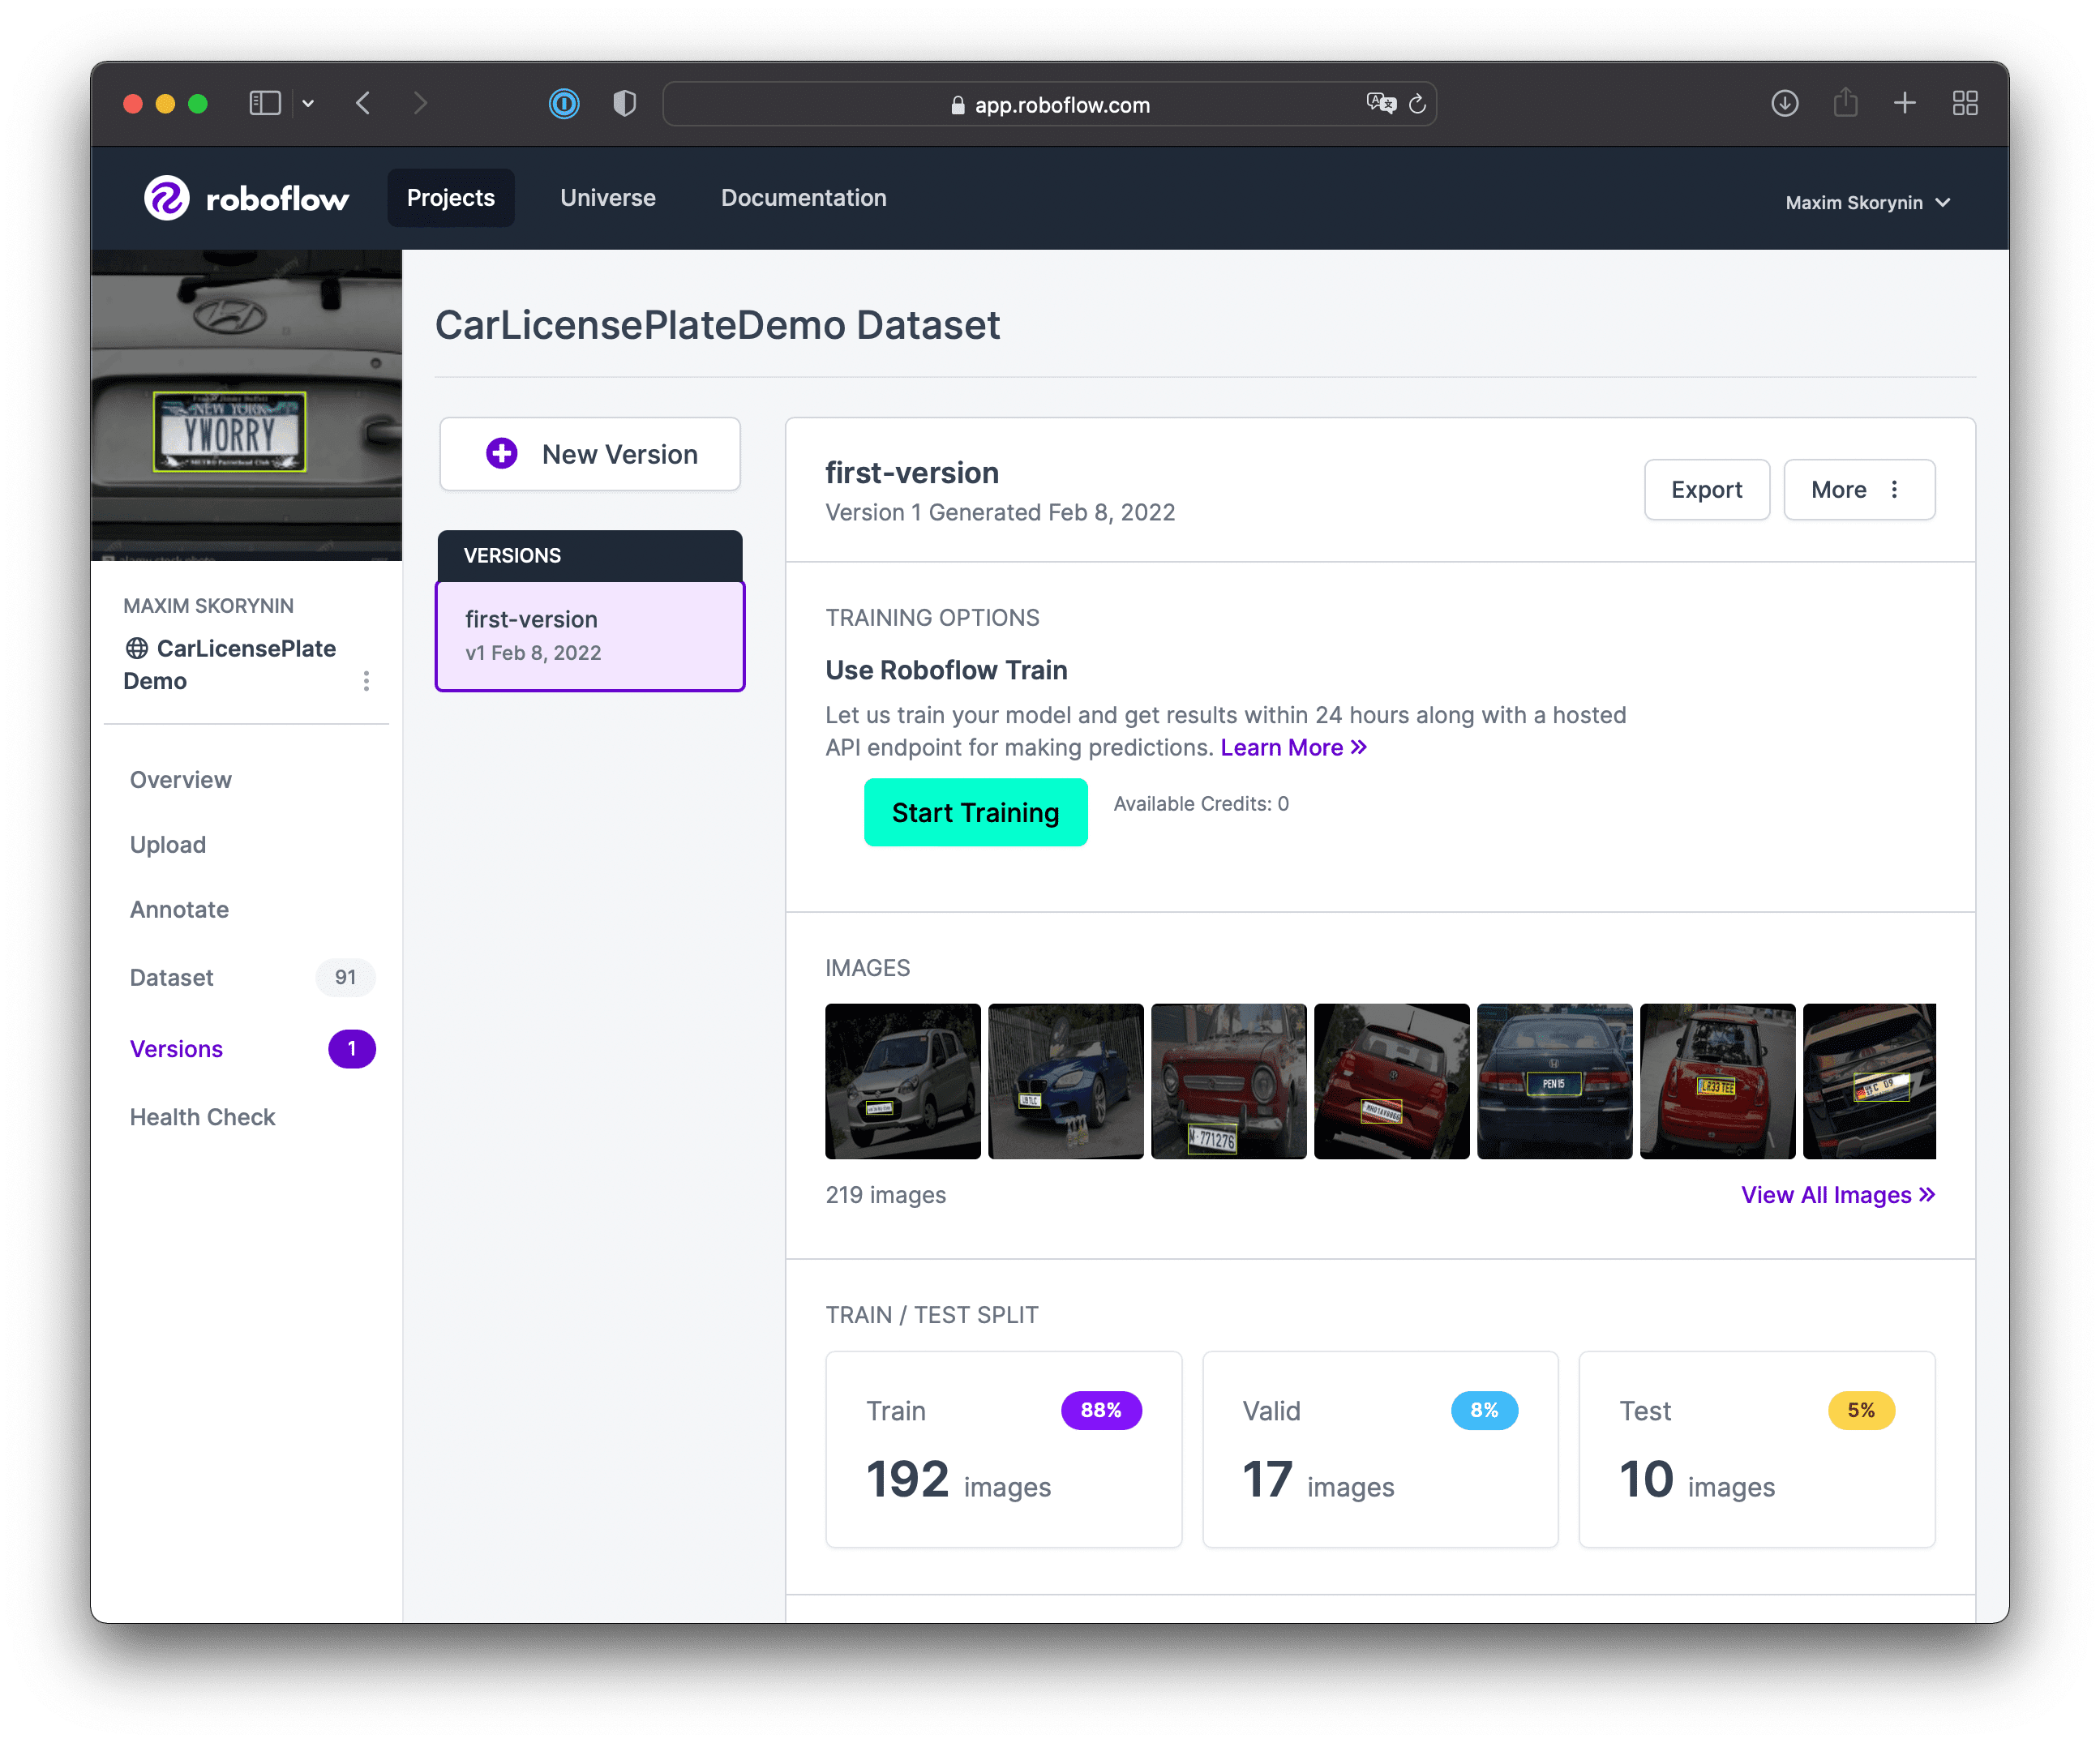Click the privacy shield icon in toolbar
2100x1743 pixels.
tap(624, 103)
